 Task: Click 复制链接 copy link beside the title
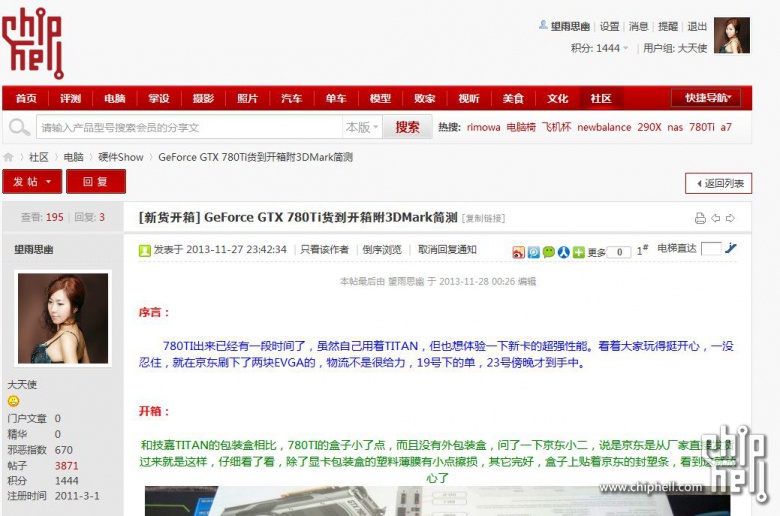pyautogui.click(x=484, y=218)
